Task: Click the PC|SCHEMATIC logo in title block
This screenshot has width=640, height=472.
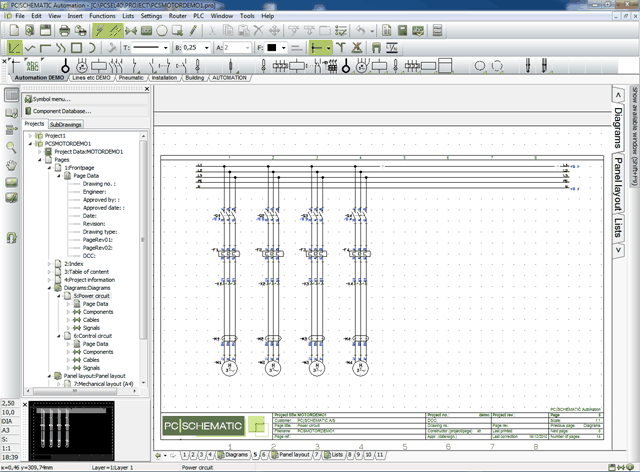Action: [203, 426]
